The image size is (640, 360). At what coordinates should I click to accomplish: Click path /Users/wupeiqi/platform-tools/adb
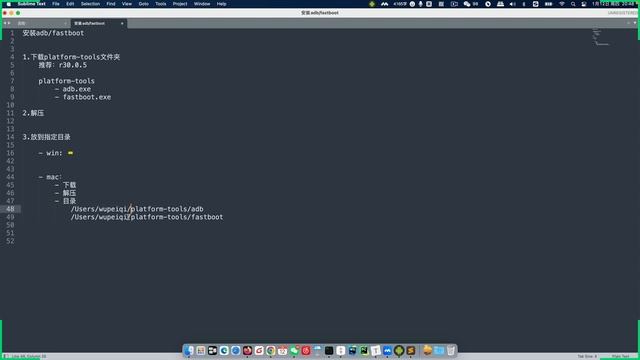[x=137, y=209]
